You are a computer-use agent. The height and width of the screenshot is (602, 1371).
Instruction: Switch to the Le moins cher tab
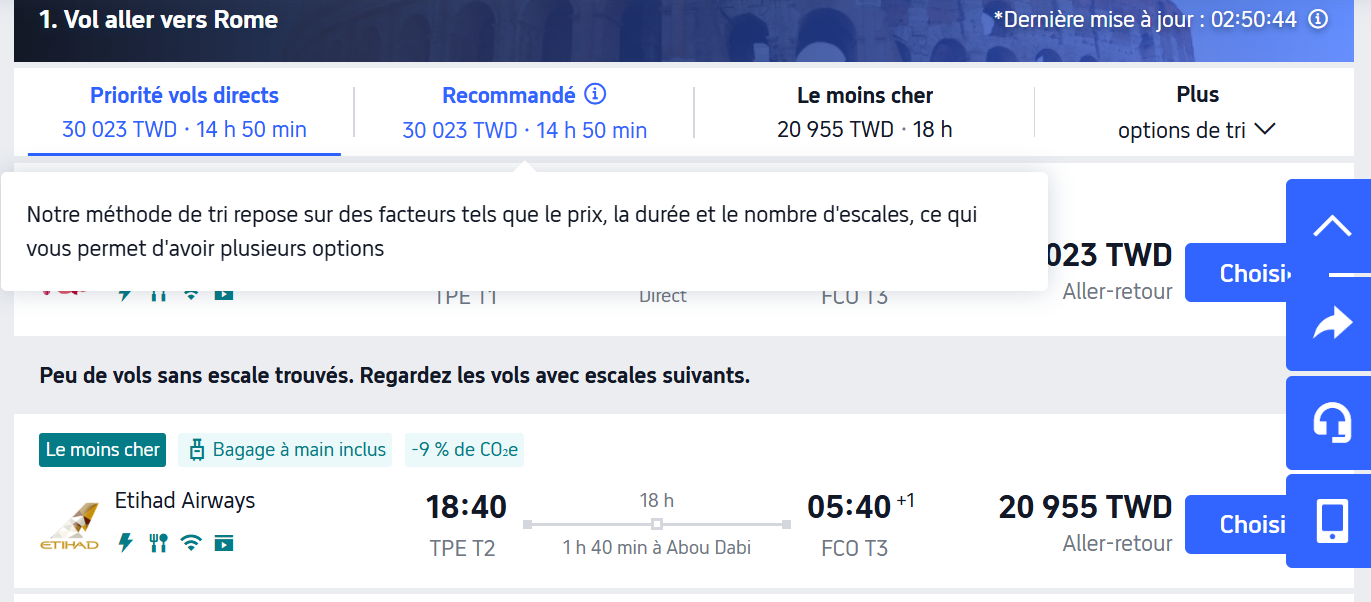click(x=864, y=112)
